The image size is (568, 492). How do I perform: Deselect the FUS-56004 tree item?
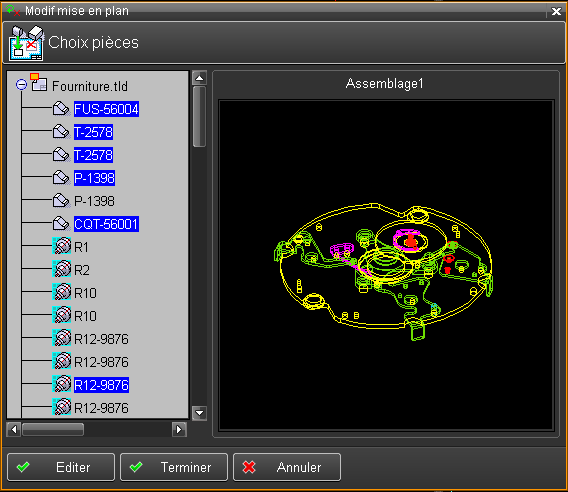(106, 109)
